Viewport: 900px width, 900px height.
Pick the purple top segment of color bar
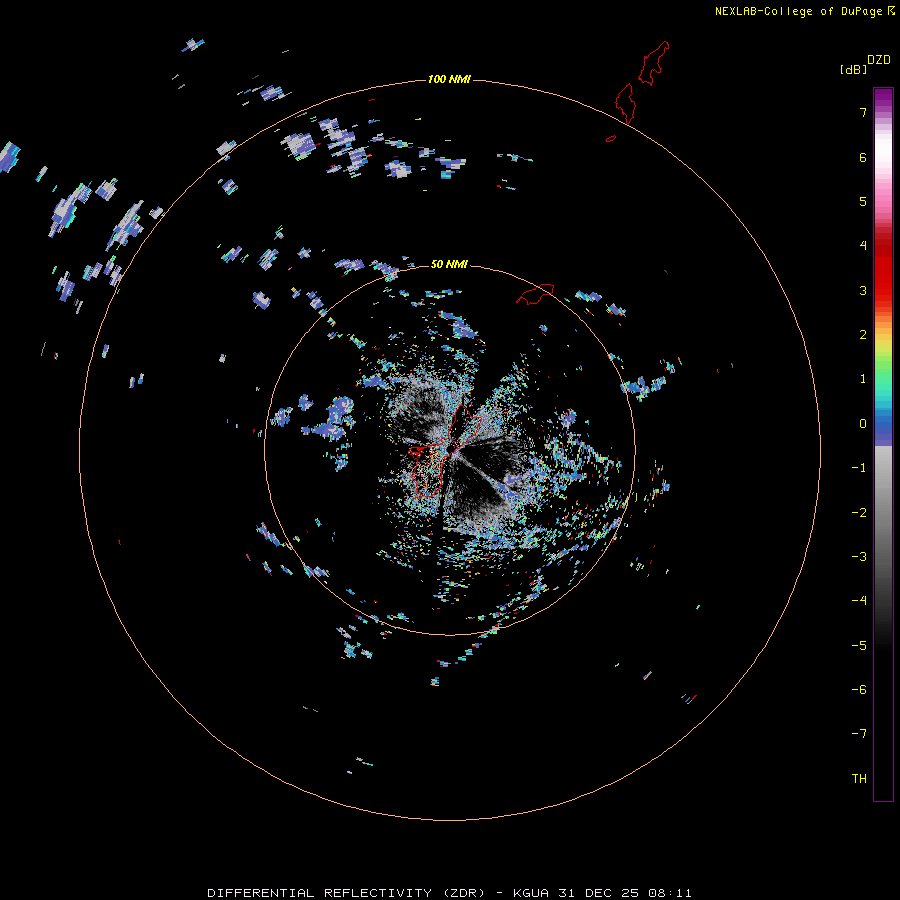tap(883, 98)
